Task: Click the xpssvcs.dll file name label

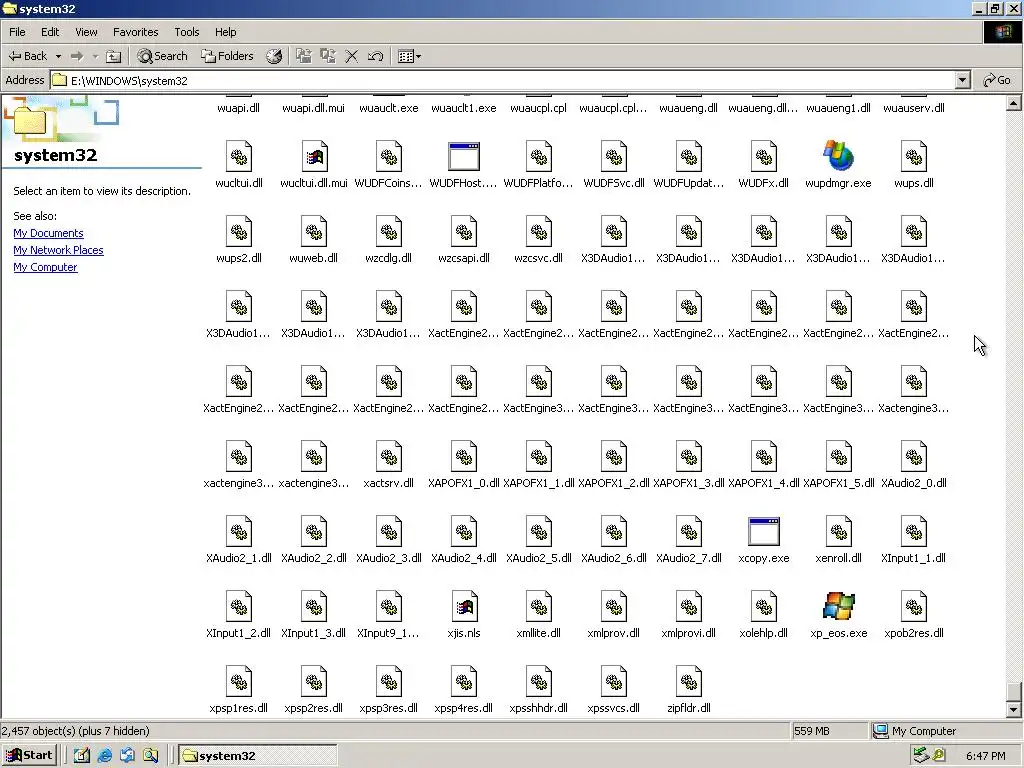Action: coord(613,708)
